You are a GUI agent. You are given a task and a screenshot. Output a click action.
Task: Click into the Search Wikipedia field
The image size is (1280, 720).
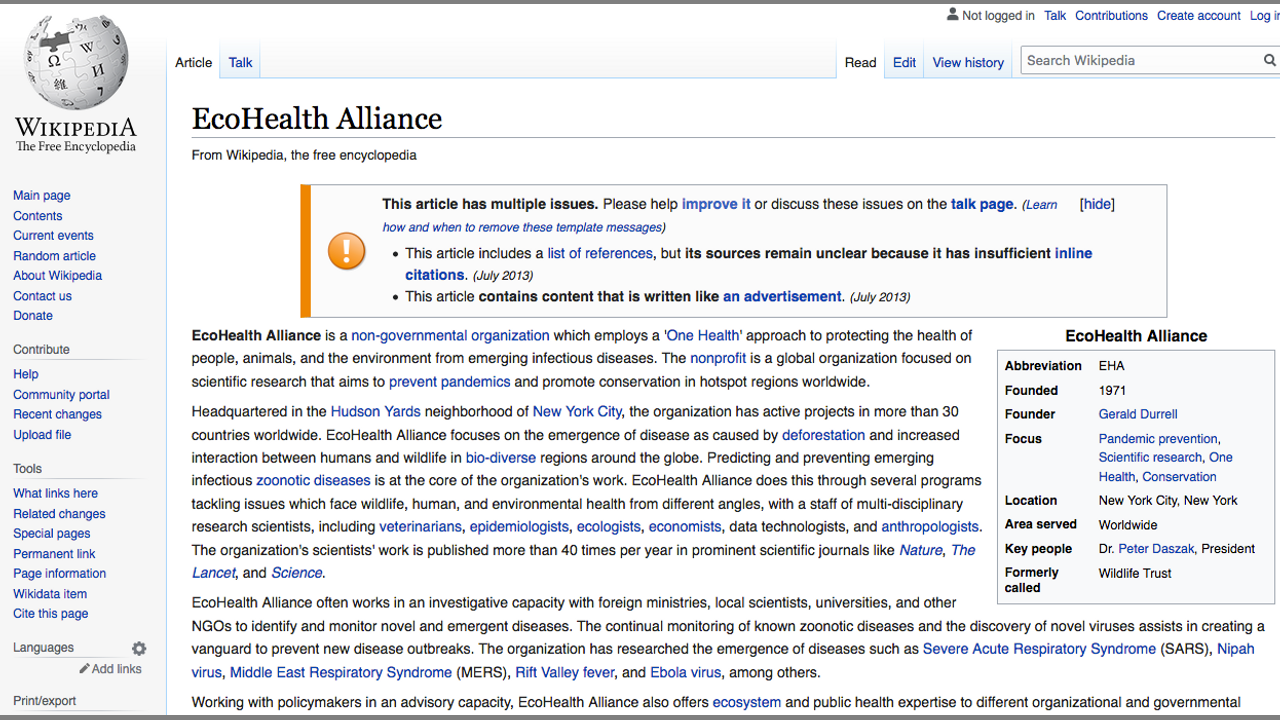1138,61
